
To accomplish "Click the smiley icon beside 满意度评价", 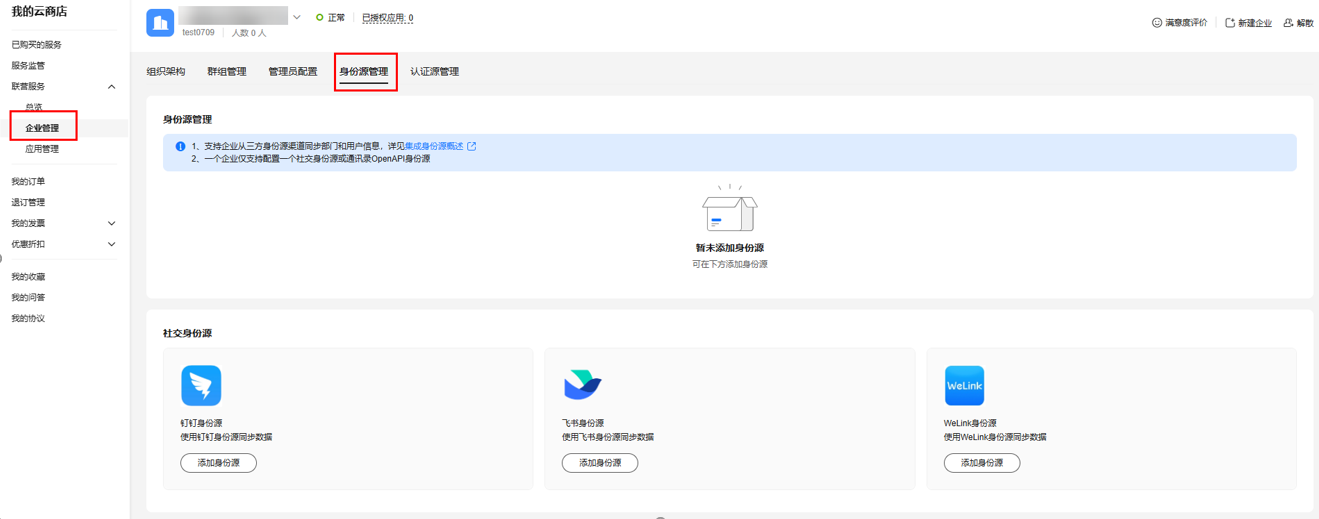I will click(1157, 23).
